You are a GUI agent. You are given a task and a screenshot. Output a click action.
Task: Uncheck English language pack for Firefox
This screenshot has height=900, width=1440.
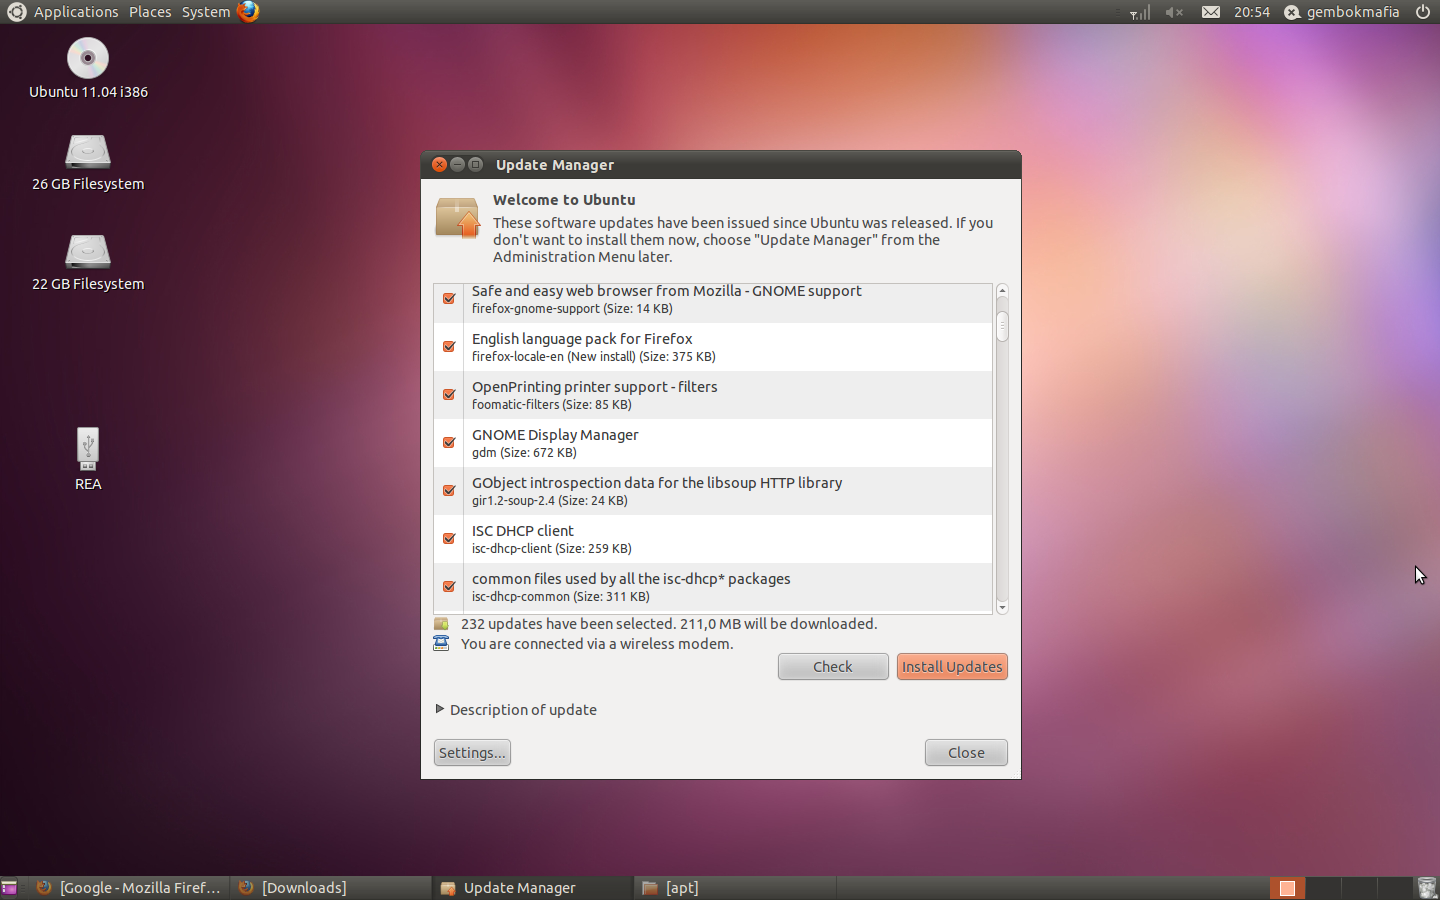pos(449,347)
